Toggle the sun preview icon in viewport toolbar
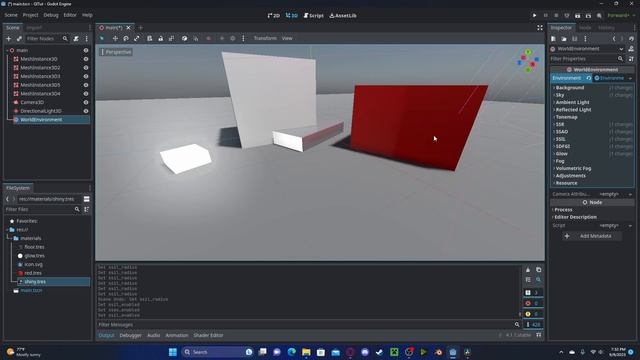The image size is (640, 360). click(x=222, y=38)
